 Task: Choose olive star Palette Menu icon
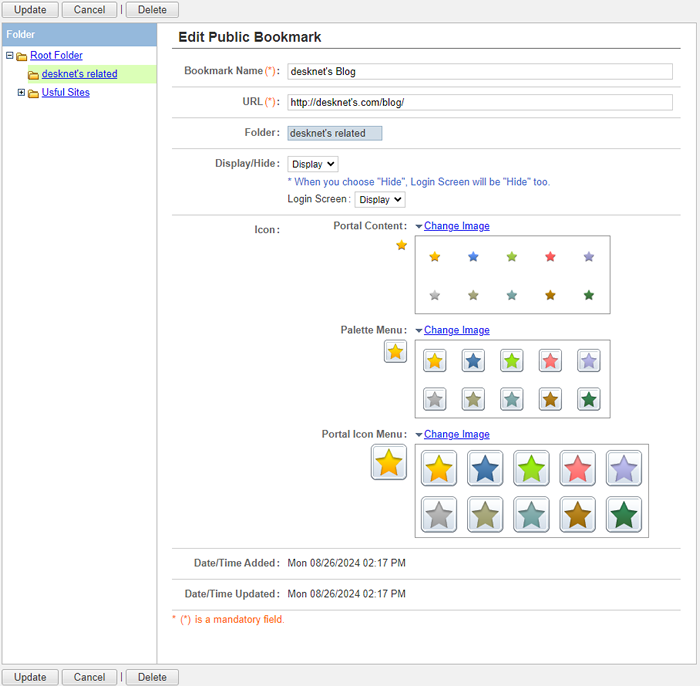pyautogui.click(x=473, y=399)
